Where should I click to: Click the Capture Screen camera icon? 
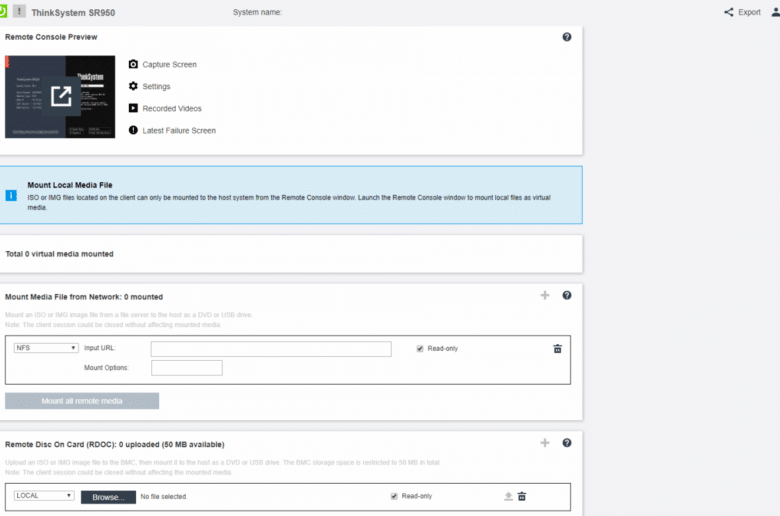133,64
